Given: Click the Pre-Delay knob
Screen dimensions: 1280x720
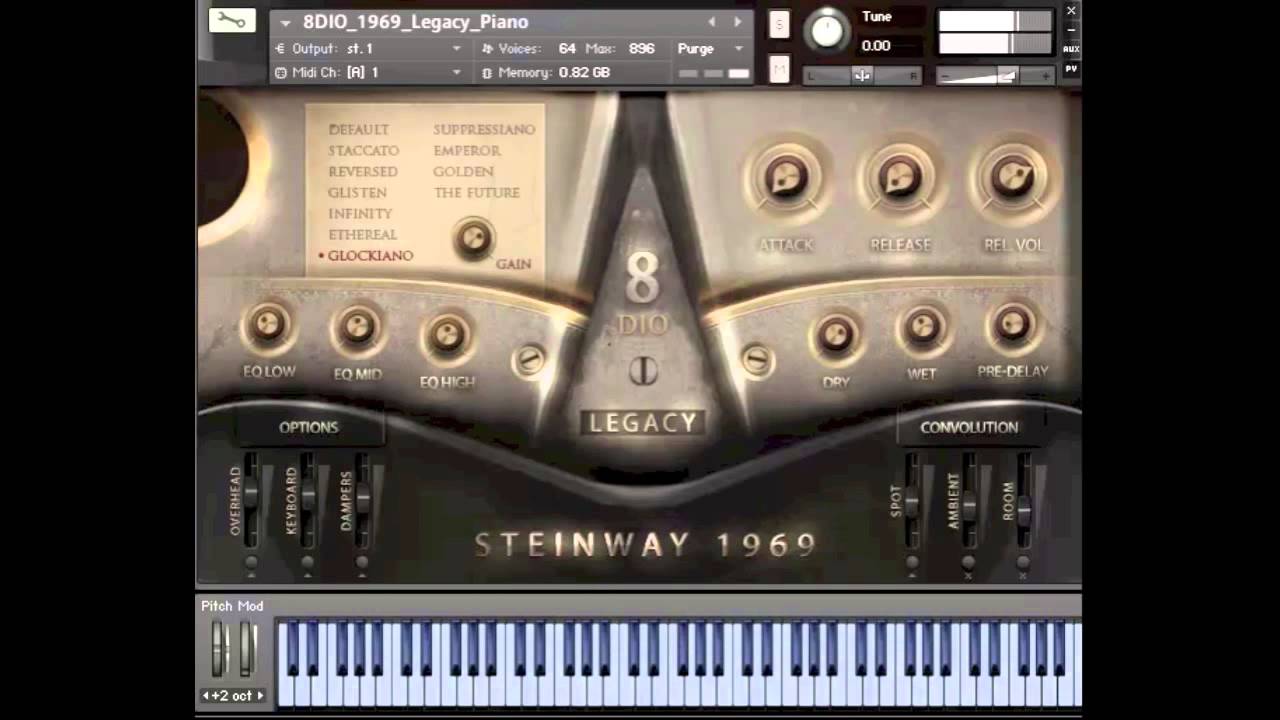Looking at the screenshot, I should pos(1013,325).
